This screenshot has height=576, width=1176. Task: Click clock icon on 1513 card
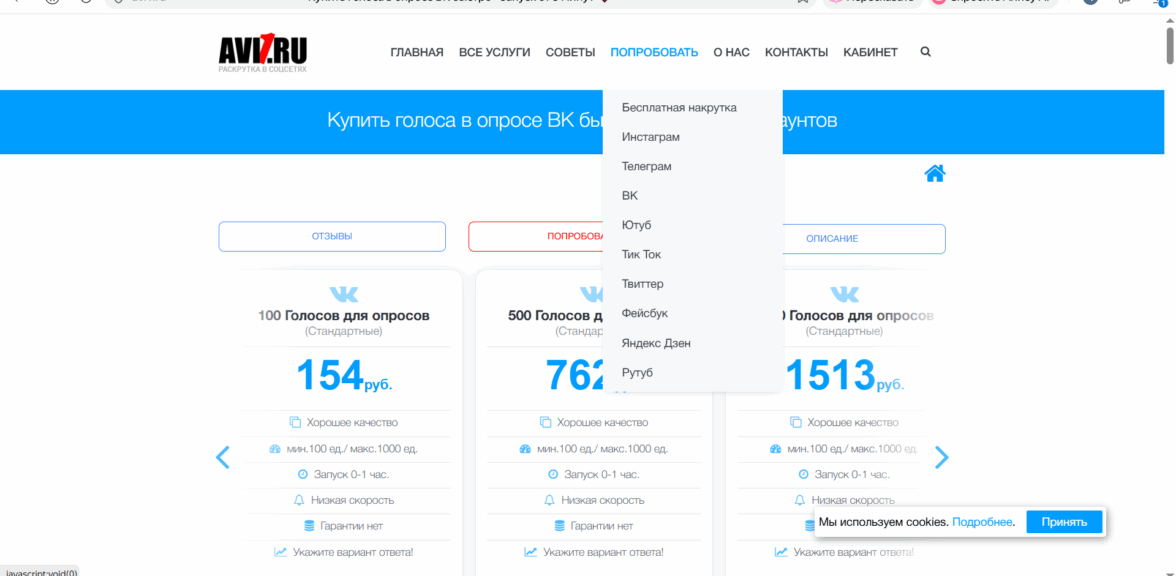pyautogui.click(x=804, y=475)
